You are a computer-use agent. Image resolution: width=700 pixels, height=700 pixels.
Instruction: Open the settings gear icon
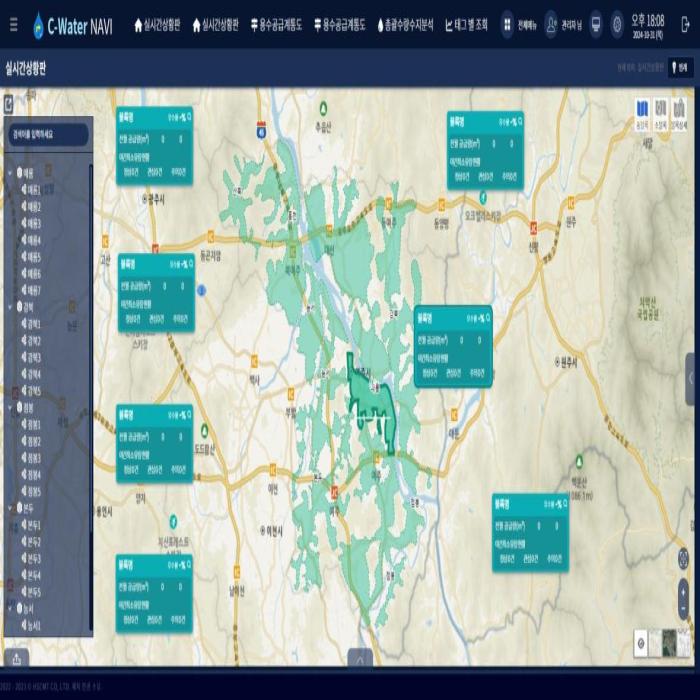[617, 25]
